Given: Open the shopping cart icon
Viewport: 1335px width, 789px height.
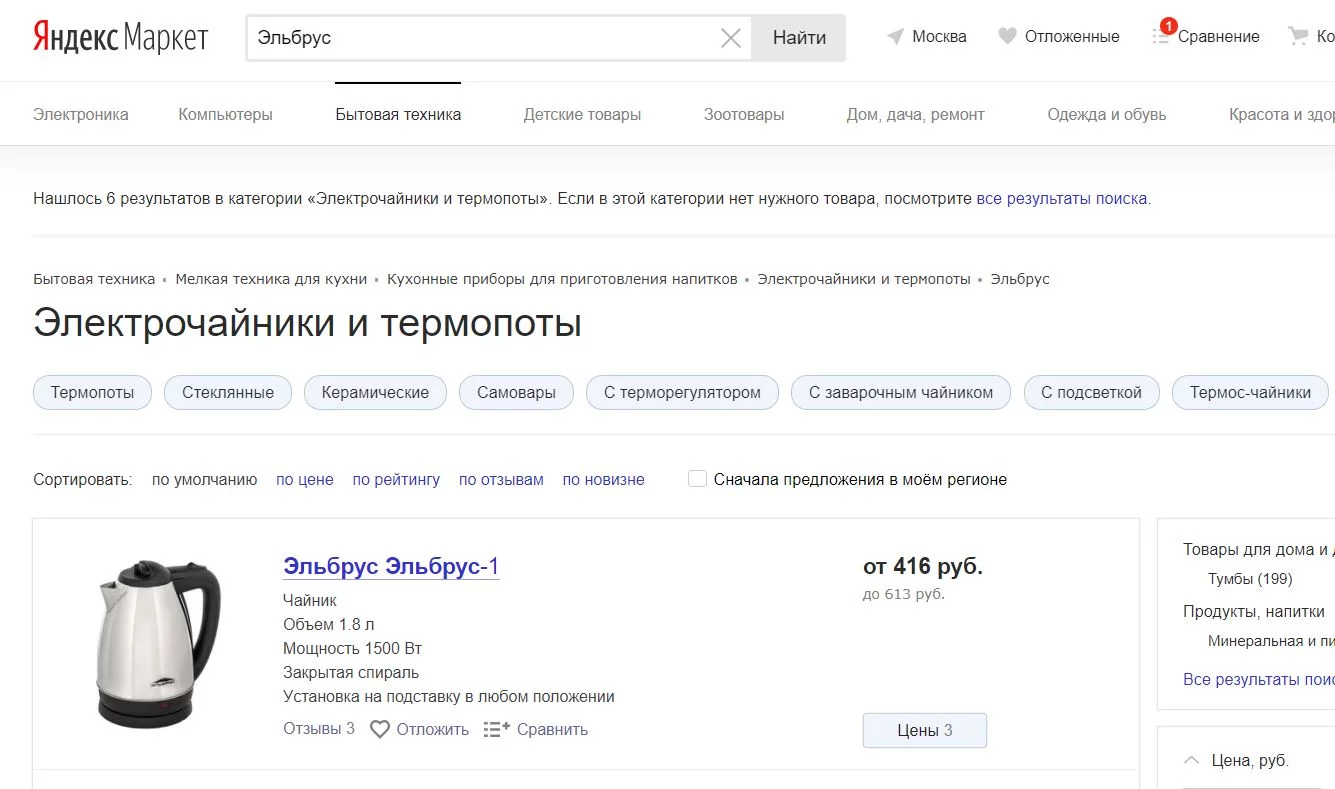Looking at the screenshot, I should (x=1298, y=37).
